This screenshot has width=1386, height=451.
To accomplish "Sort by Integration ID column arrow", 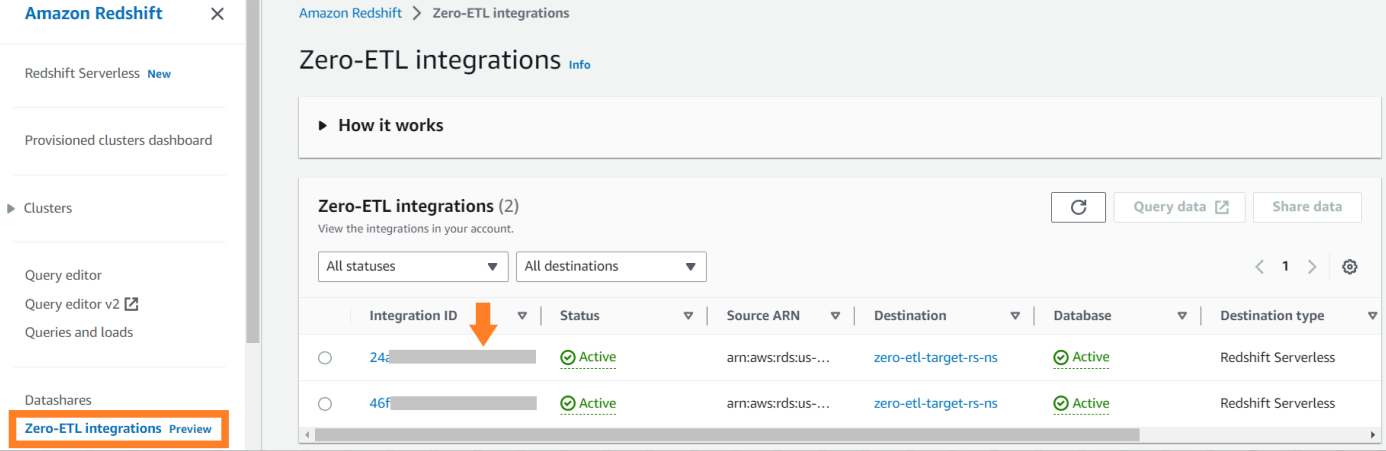I will pos(522,316).
